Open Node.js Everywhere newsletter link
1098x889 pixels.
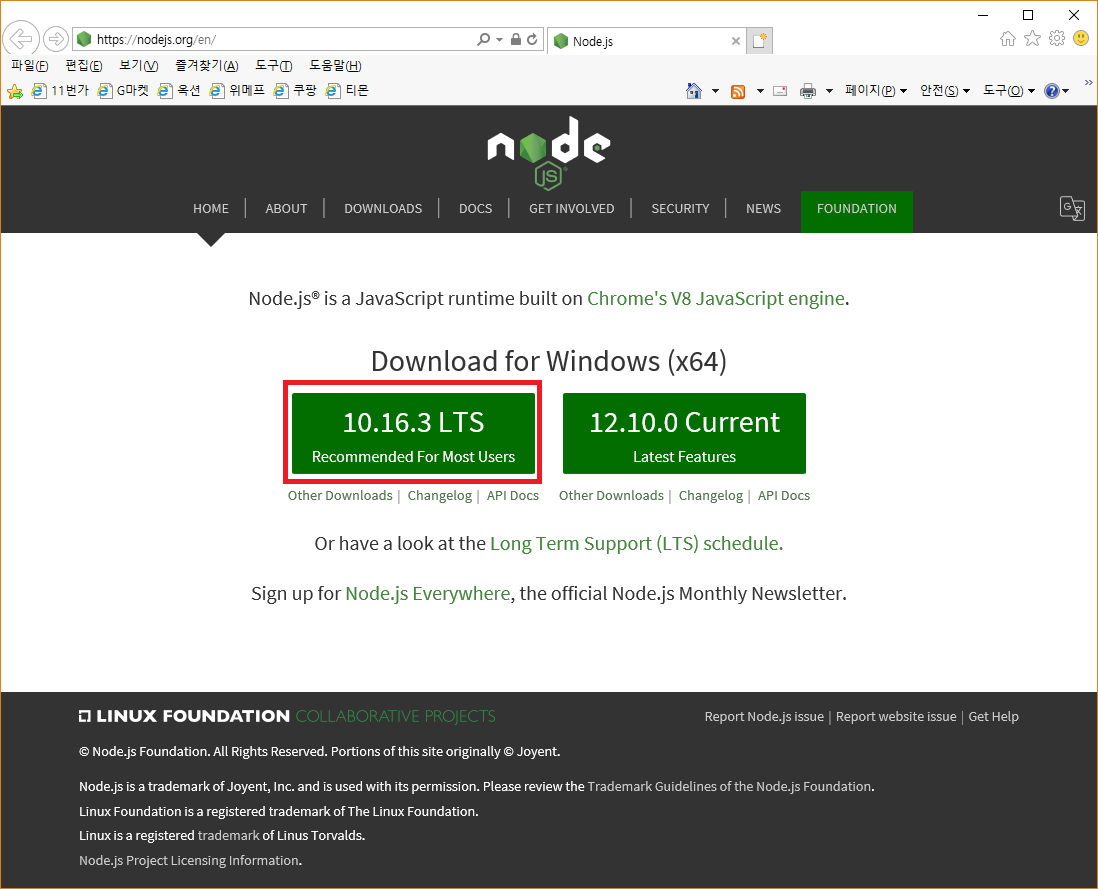(x=428, y=594)
